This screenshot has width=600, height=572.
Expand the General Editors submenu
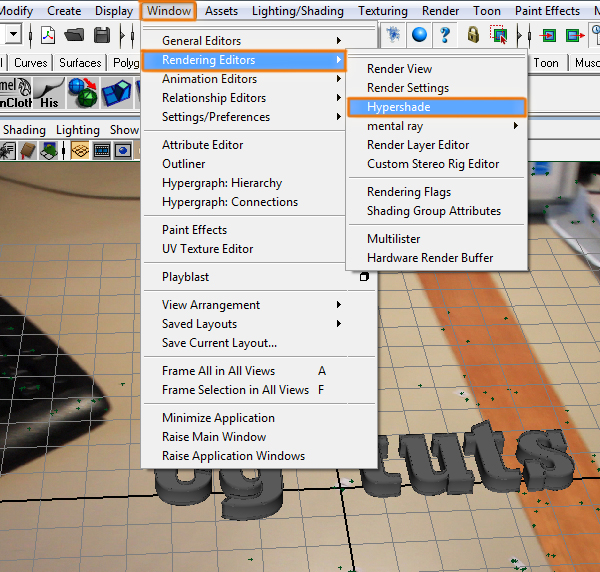point(339,41)
